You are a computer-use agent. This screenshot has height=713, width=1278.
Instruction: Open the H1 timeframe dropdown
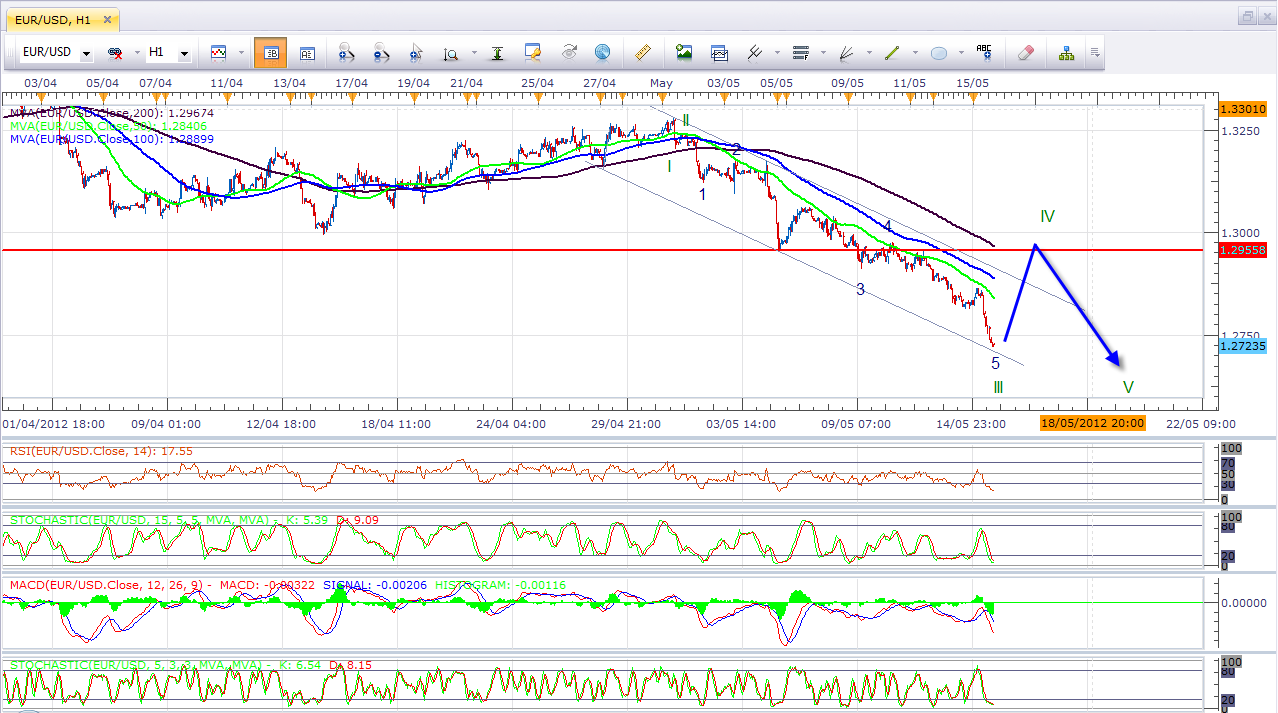[x=184, y=53]
